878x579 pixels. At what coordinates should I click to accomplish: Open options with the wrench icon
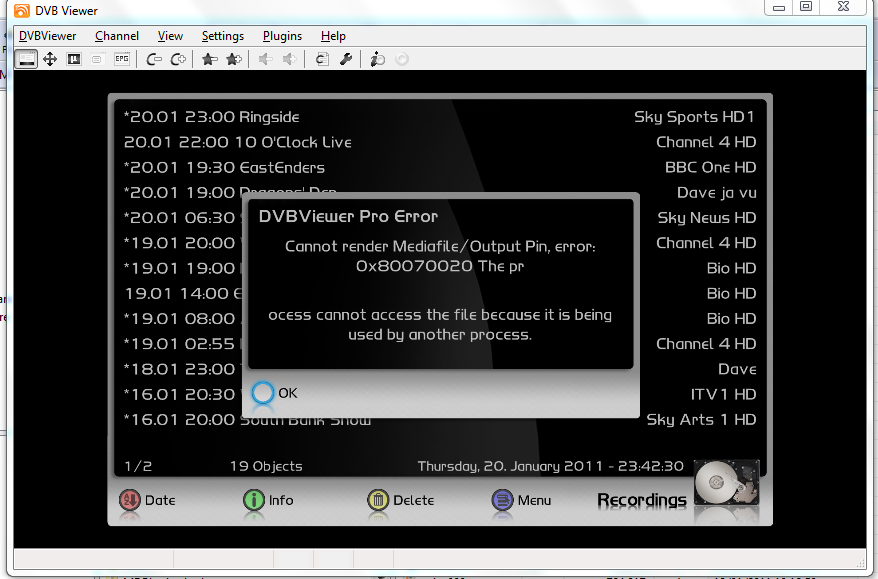(345, 59)
